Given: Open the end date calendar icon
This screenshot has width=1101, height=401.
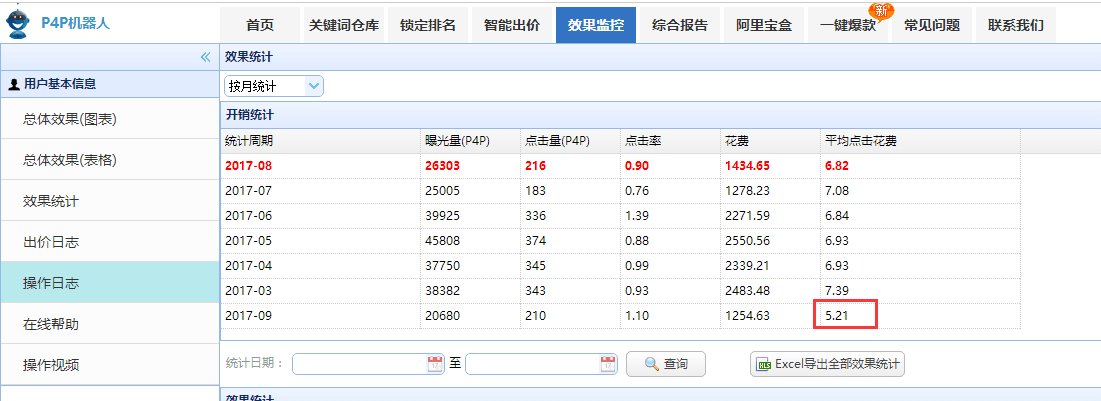Looking at the screenshot, I should [x=608, y=364].
